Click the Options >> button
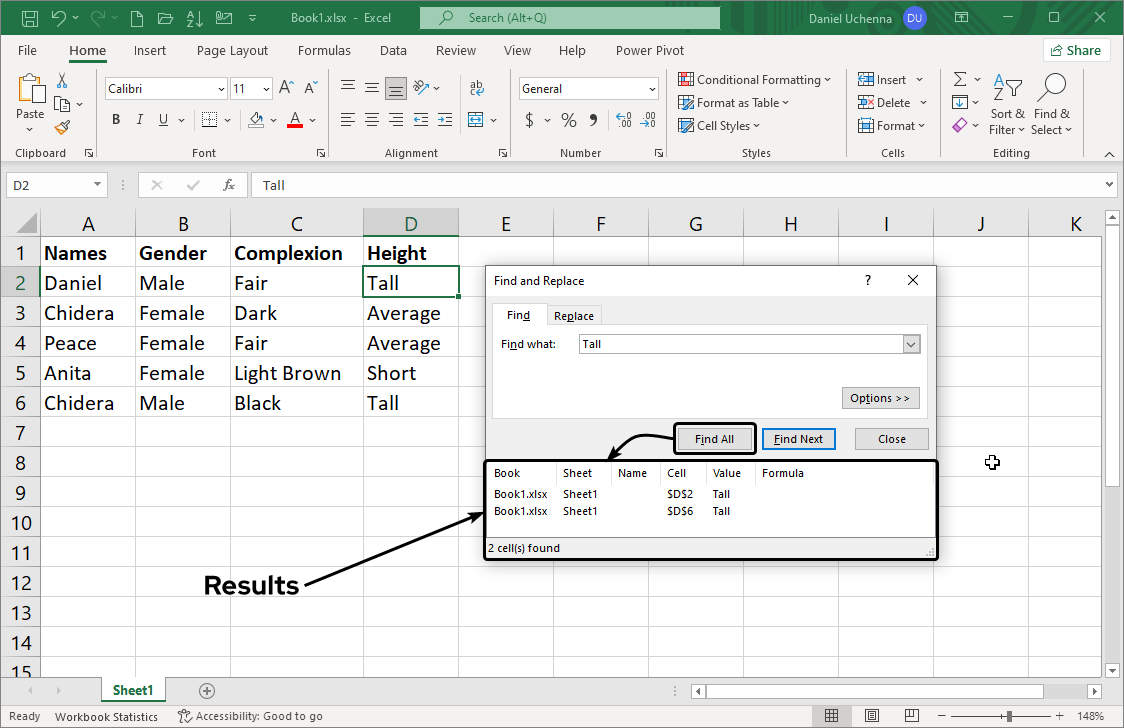Viewport: 1124px width, 728px height. [x=880, y=398]
